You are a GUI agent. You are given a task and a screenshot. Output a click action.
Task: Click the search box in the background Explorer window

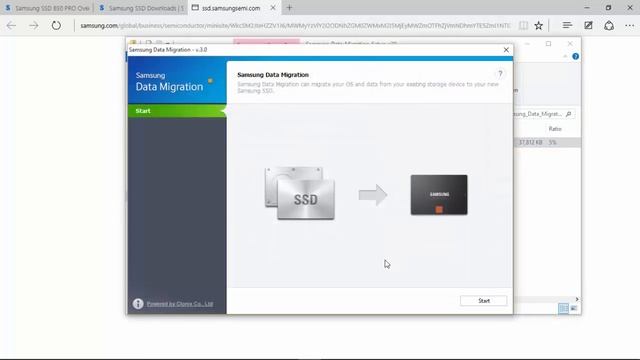coord(543,114)
